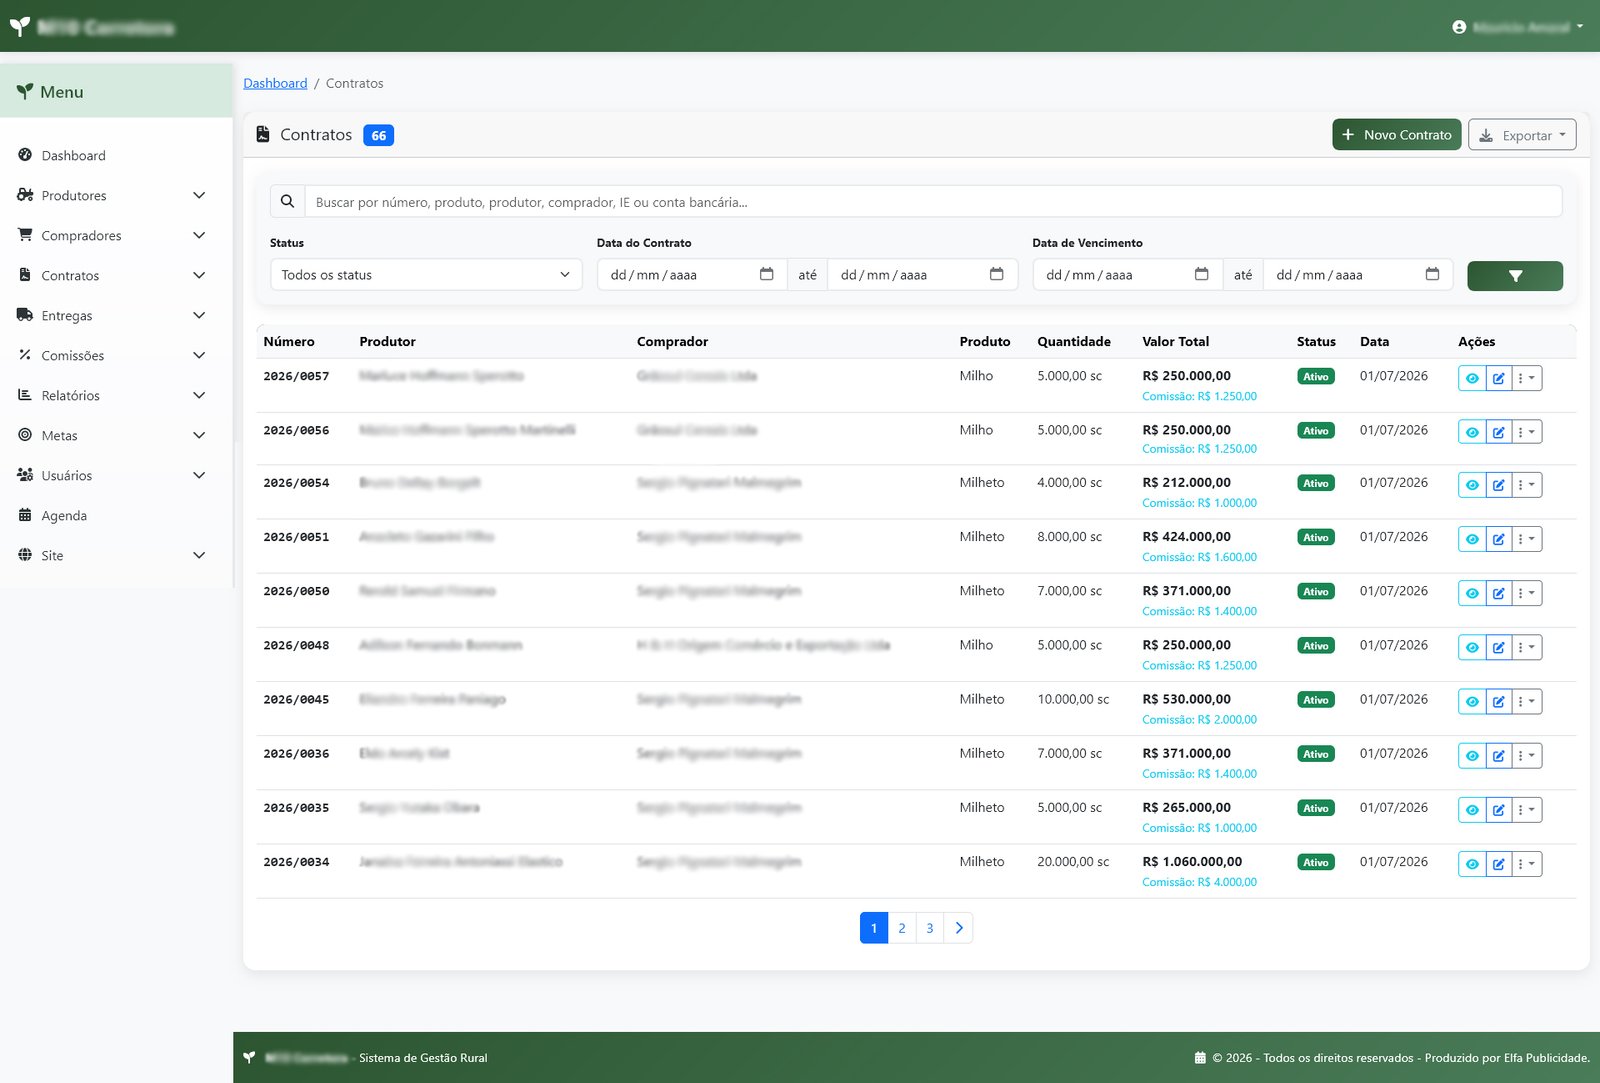The image size is (1600, 1083).
Task: Go to page 3 of contracts
Action: click(930, 928)
